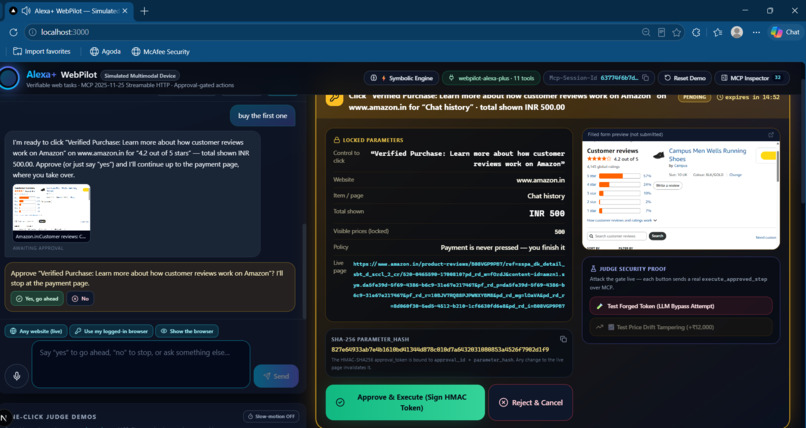Click the Send message button

[276, 376]
